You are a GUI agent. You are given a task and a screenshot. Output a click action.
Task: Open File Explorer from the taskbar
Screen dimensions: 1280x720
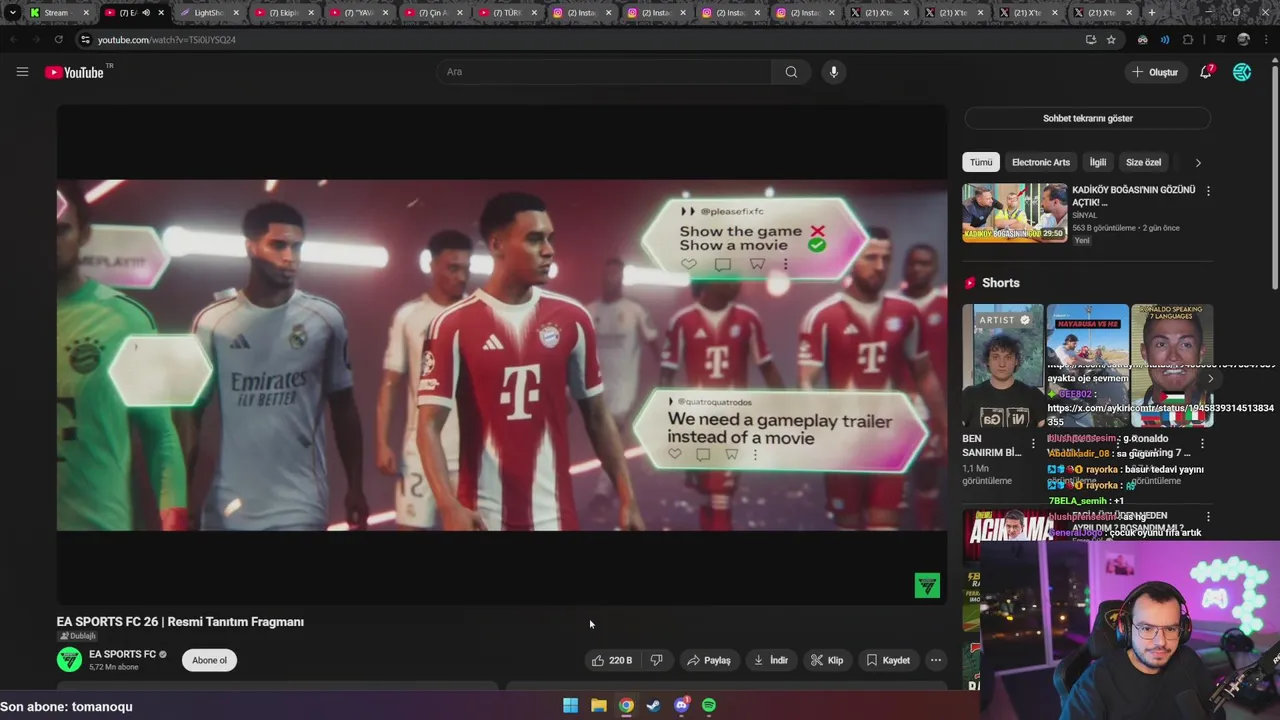click(598, 706)
